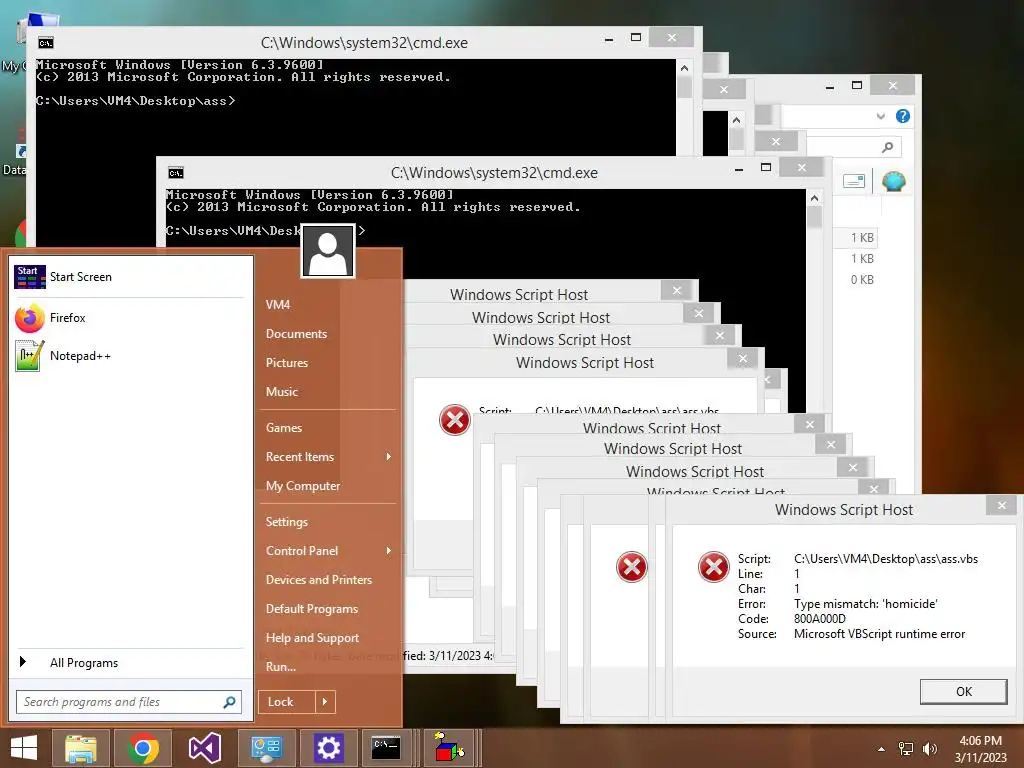Image resolution: width=1024 pixels, height=768 pixels.
Task: Open Google Chrome from the taskbar
Action: (143, 748)
